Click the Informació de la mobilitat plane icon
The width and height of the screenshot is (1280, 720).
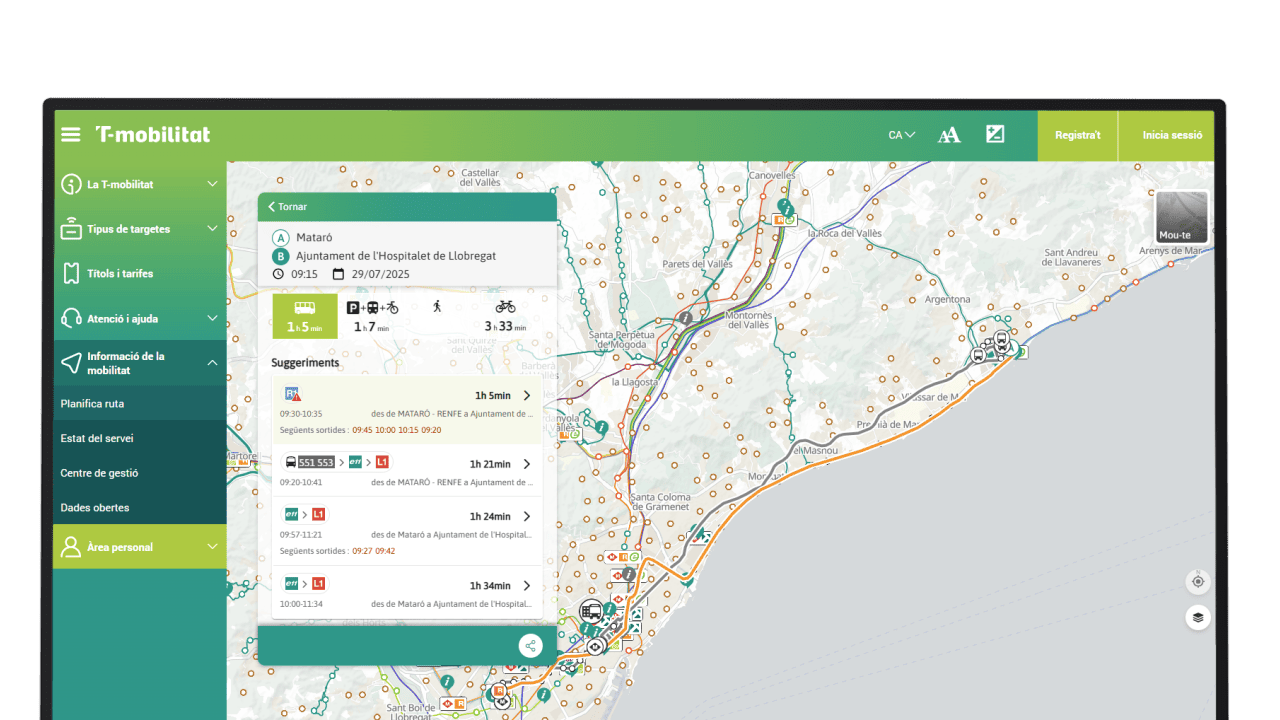[71, 363]
